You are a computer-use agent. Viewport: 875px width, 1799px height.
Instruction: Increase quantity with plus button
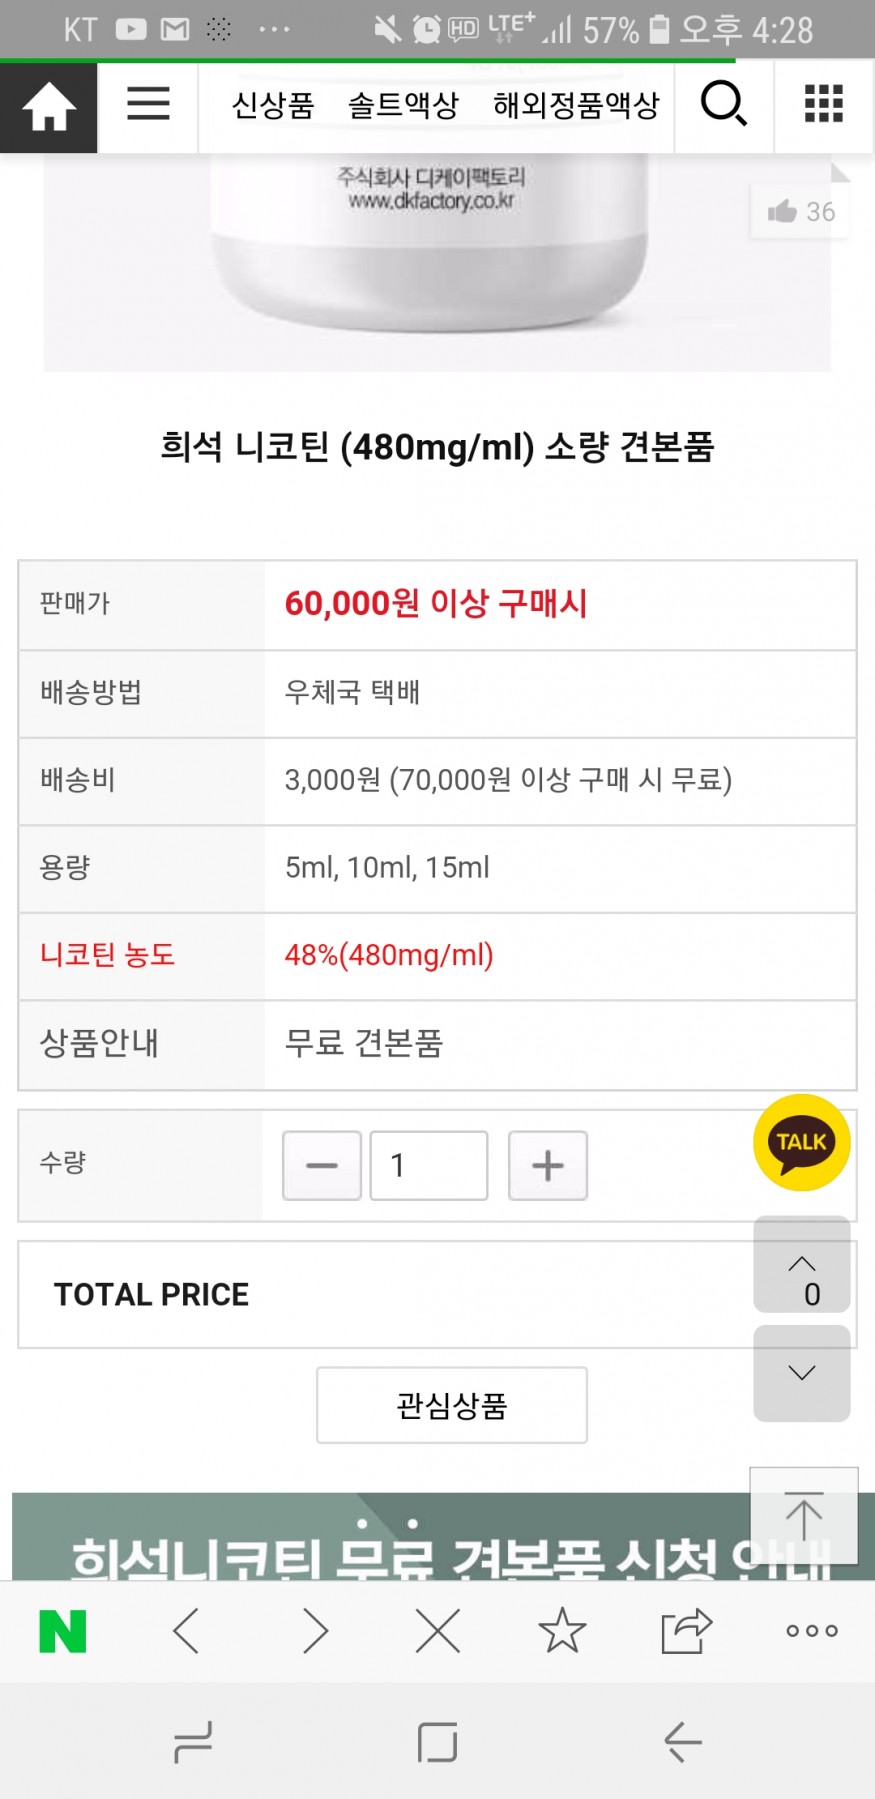click(x=548, y=1166)
